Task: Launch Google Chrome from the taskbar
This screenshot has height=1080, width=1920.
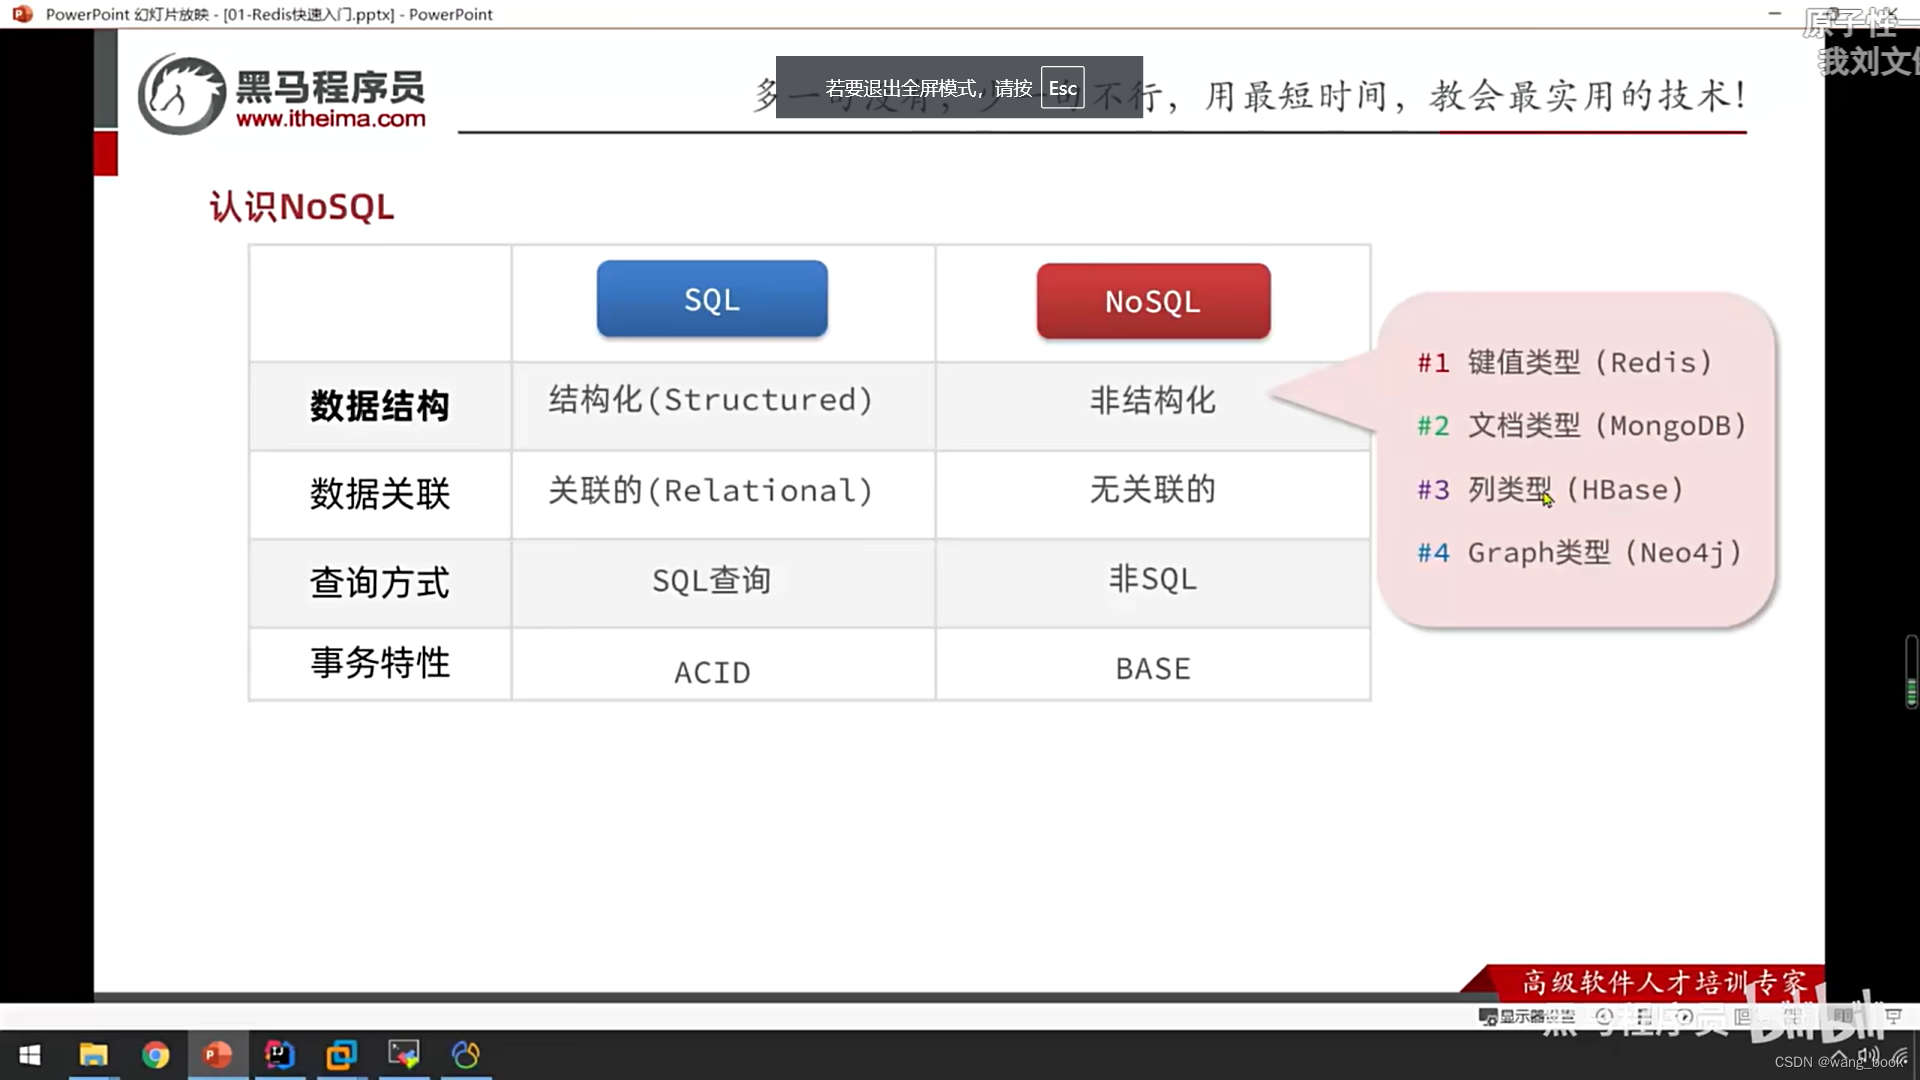Action: pyautogui.click(x=155, y=1055)
